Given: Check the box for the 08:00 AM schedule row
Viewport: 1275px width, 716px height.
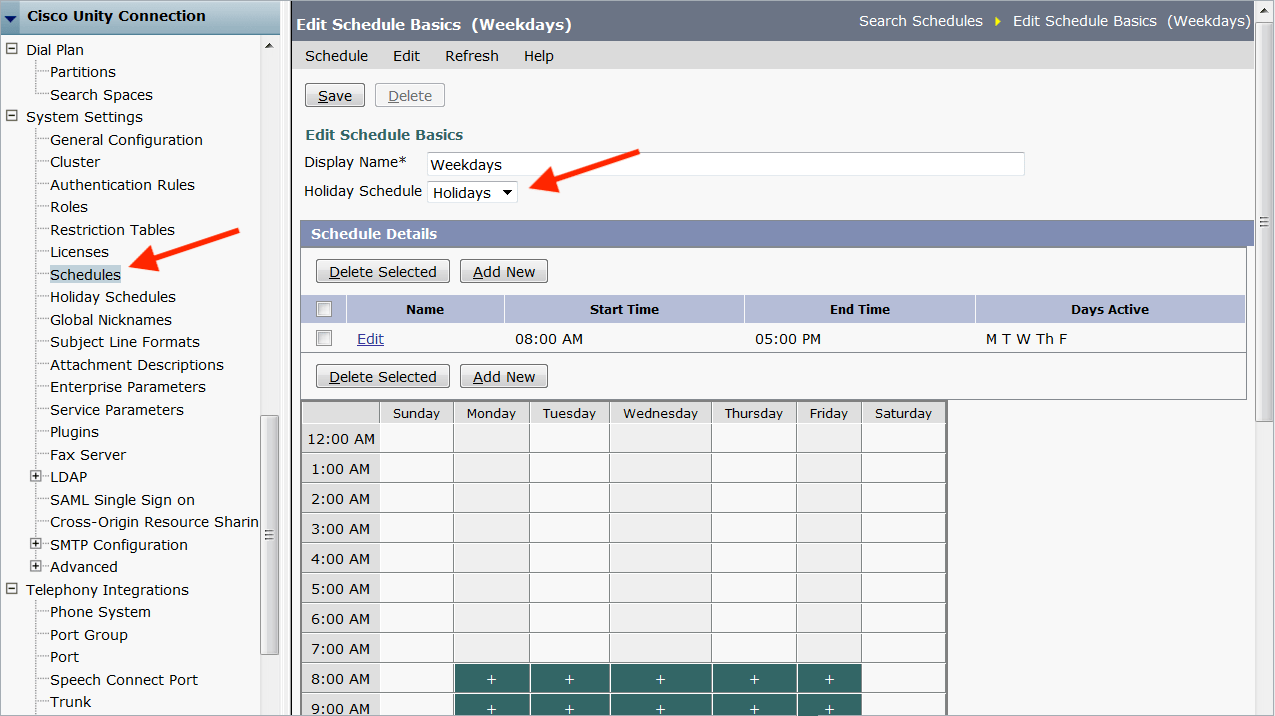Looking at the screenshot, I should coord(324,339).
